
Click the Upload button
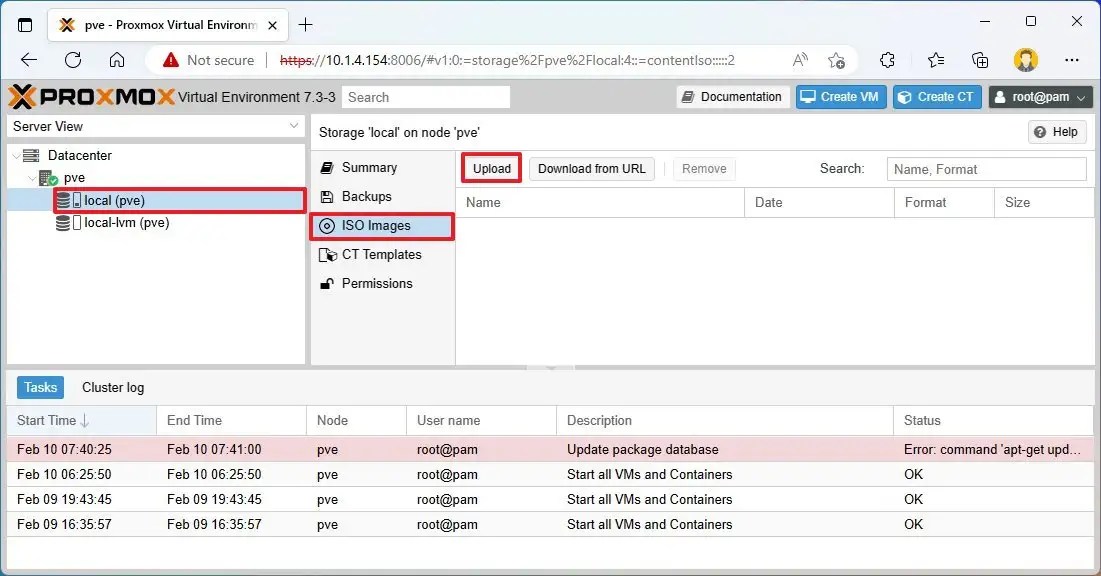coord(491,168)
